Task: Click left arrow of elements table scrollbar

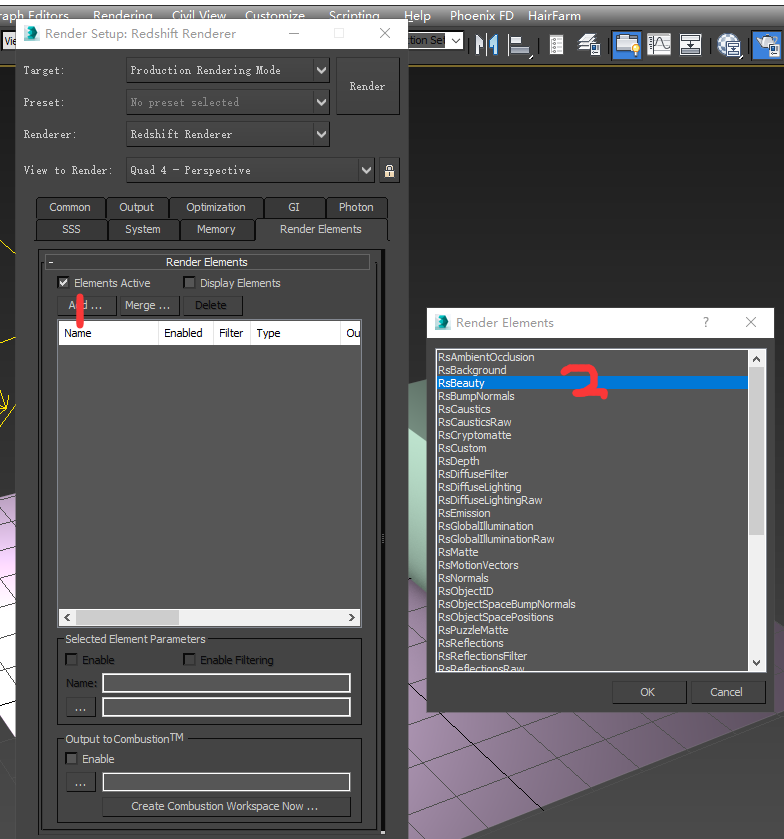Action: pos(67,617)
